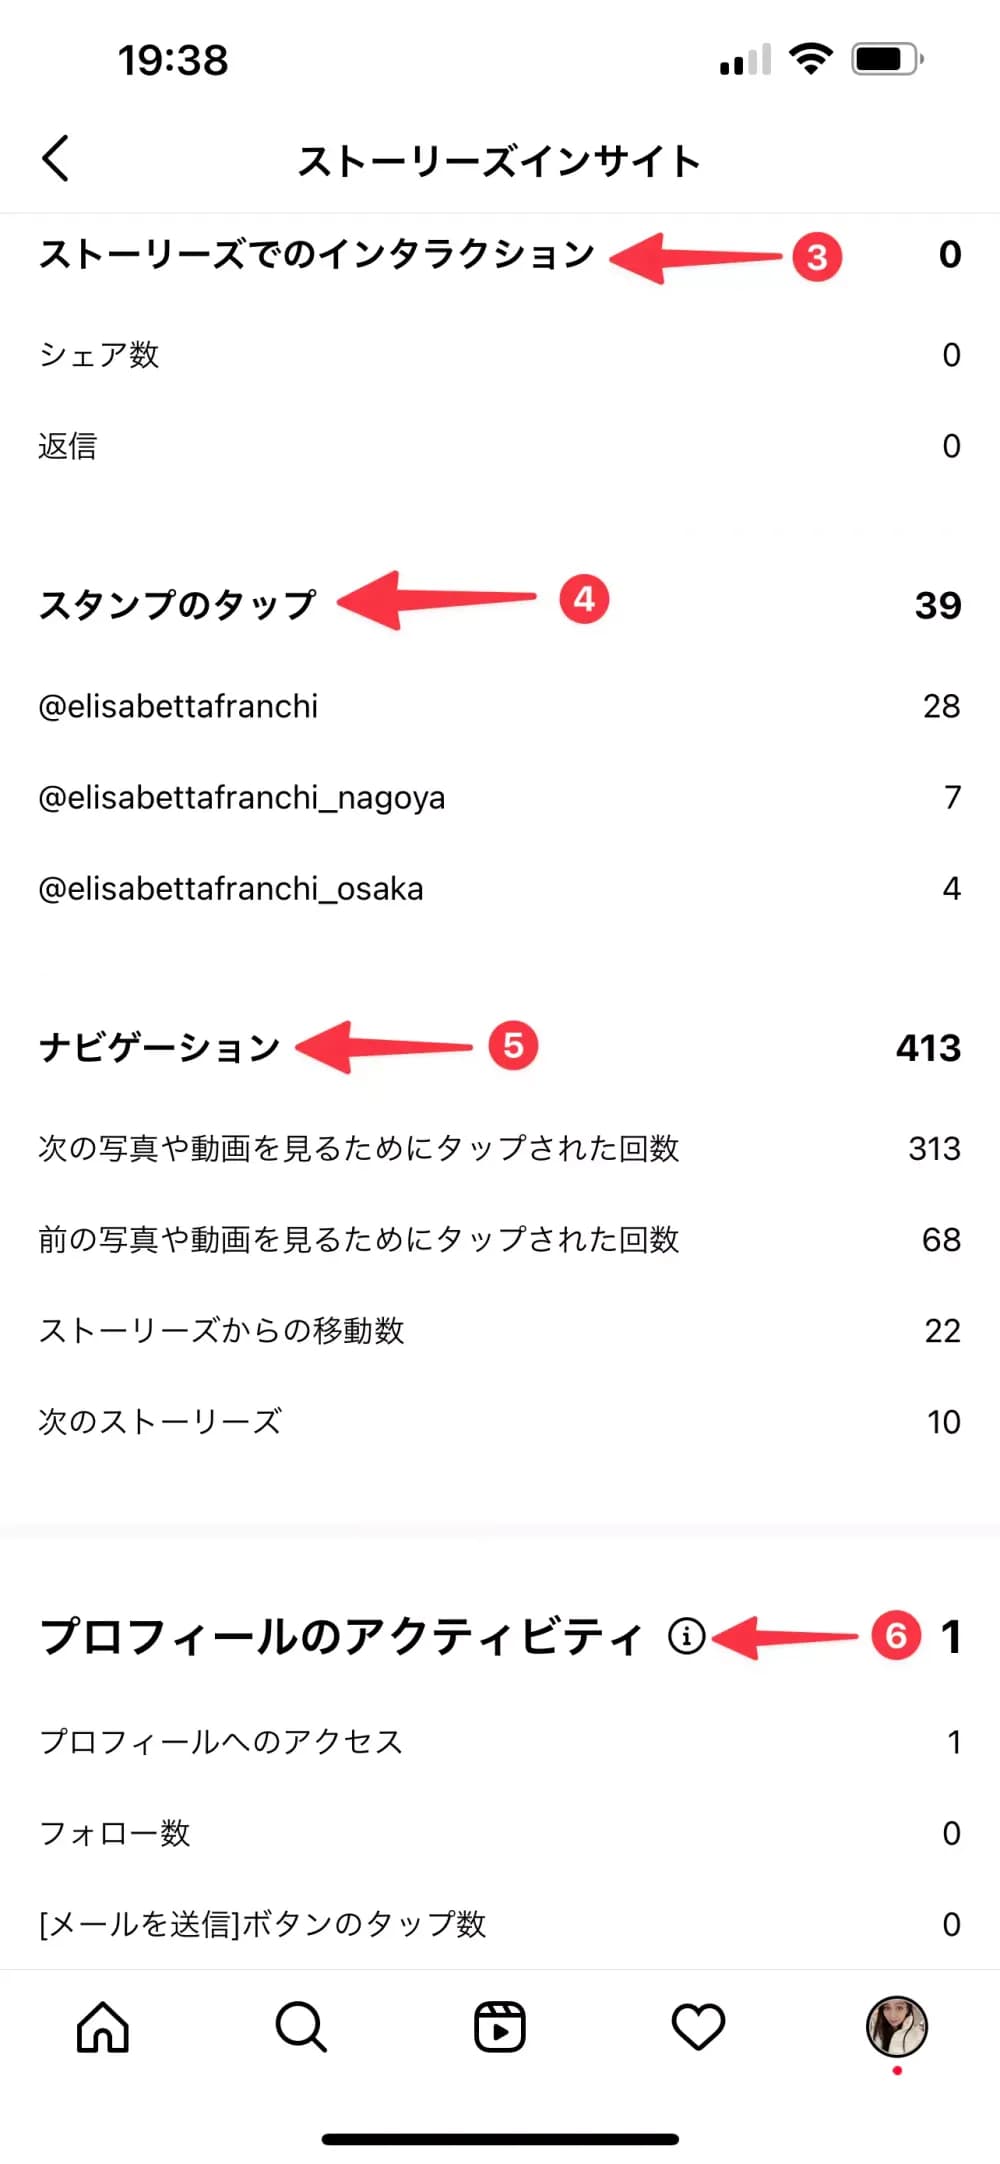Viewport: 1000px width, 2164px height.
Task: Tap the Wi-Fi status icon
Action: (x=811, y=59)
